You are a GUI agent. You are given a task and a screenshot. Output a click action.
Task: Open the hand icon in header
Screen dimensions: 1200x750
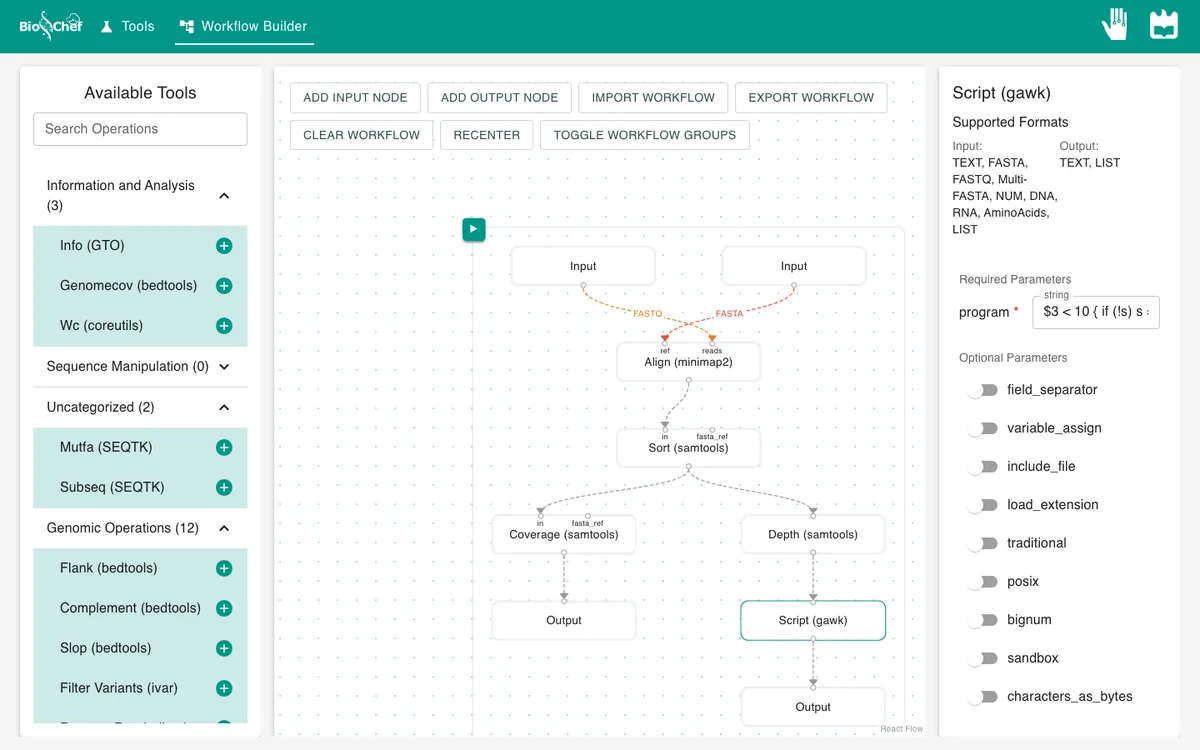(x=1115, y=25)
